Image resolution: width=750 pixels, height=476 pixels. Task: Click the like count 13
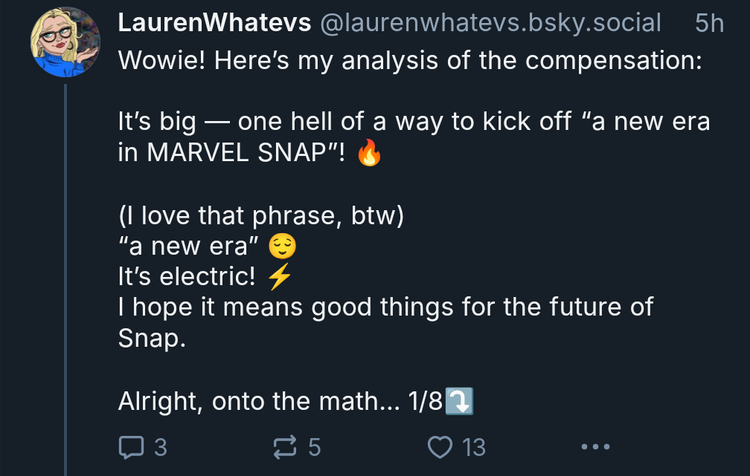(474, 447)
